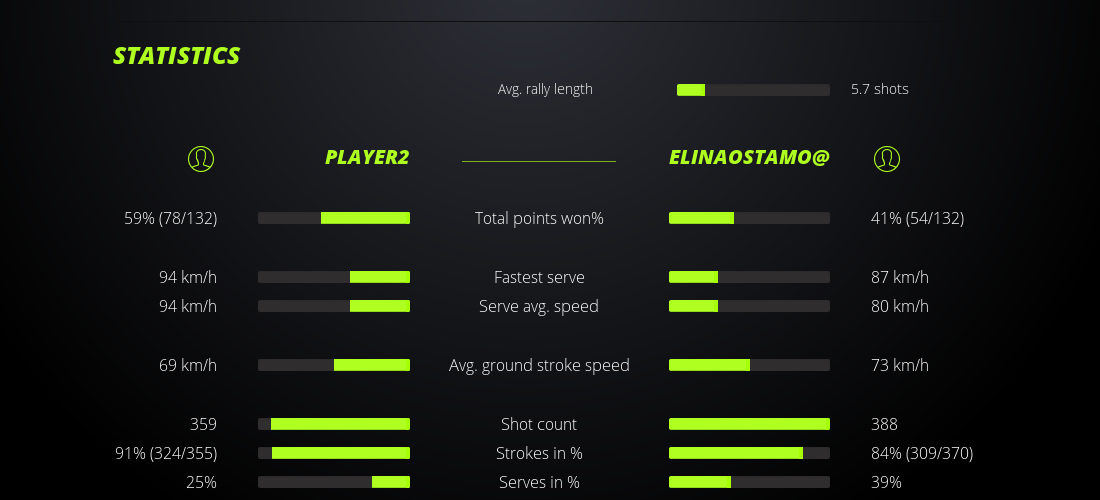The height and width of the screenshot is (500, 1100).
Task: Click PLAYER2's Total points won bar
Action: click(334, 218)
